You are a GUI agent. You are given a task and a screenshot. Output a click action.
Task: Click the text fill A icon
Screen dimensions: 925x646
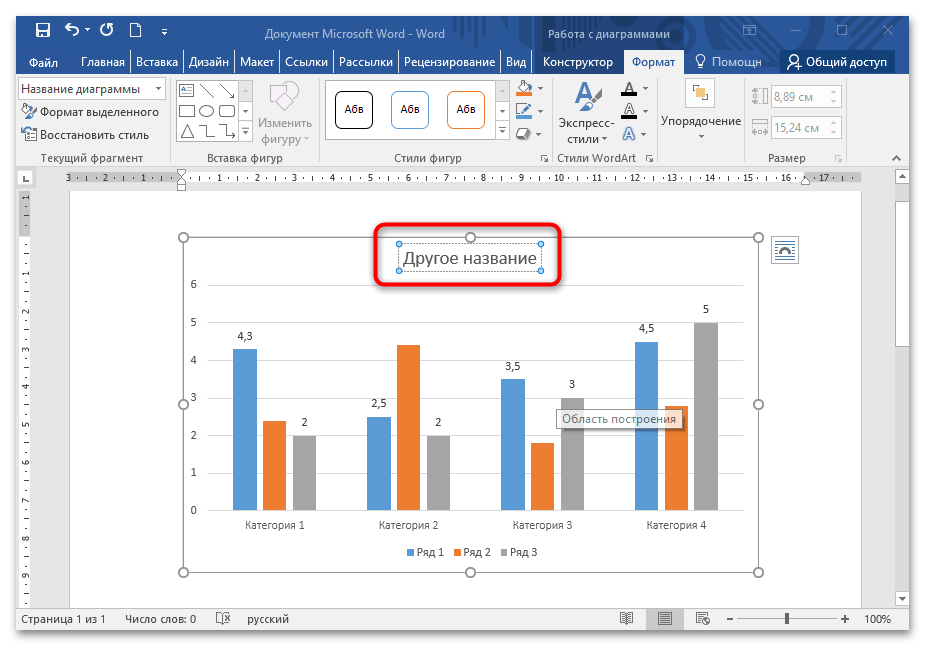pos(629,89)
